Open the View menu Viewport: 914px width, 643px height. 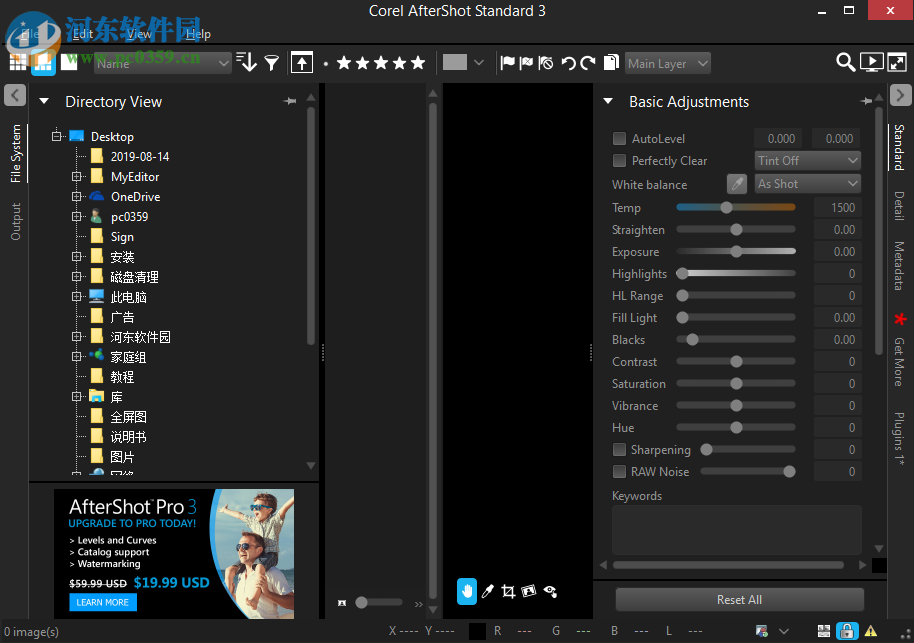point(139,33)
